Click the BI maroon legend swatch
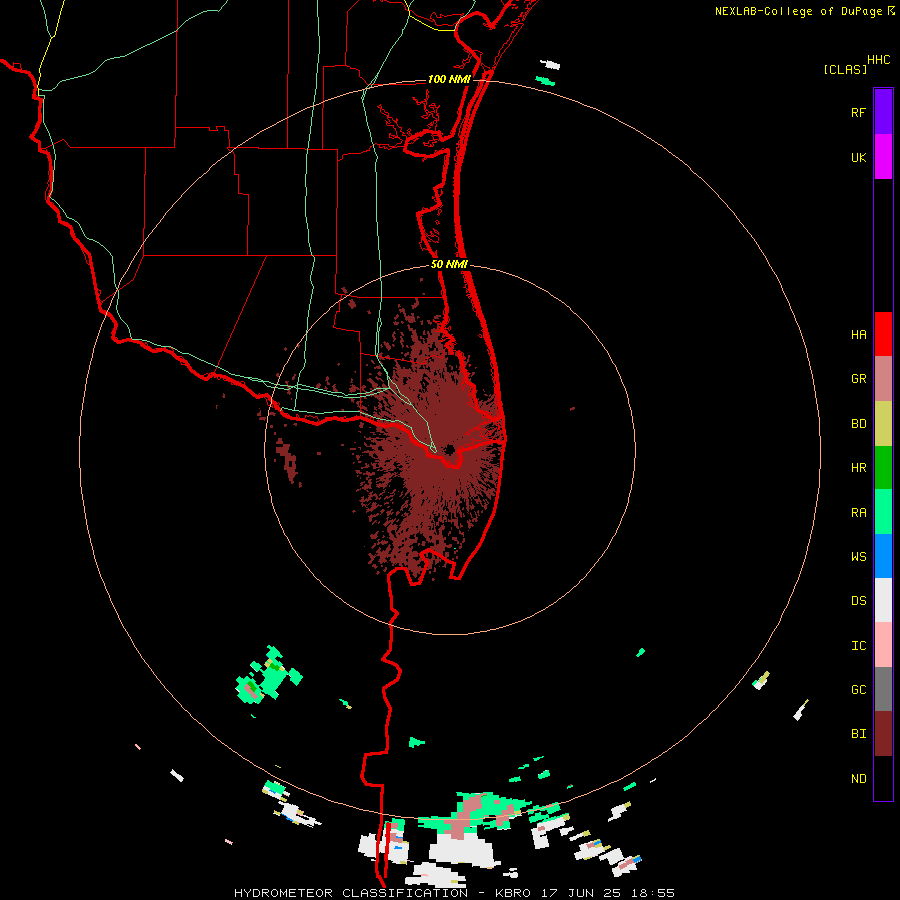Screen dimensions: 900x900 click(x=883, y=734)
